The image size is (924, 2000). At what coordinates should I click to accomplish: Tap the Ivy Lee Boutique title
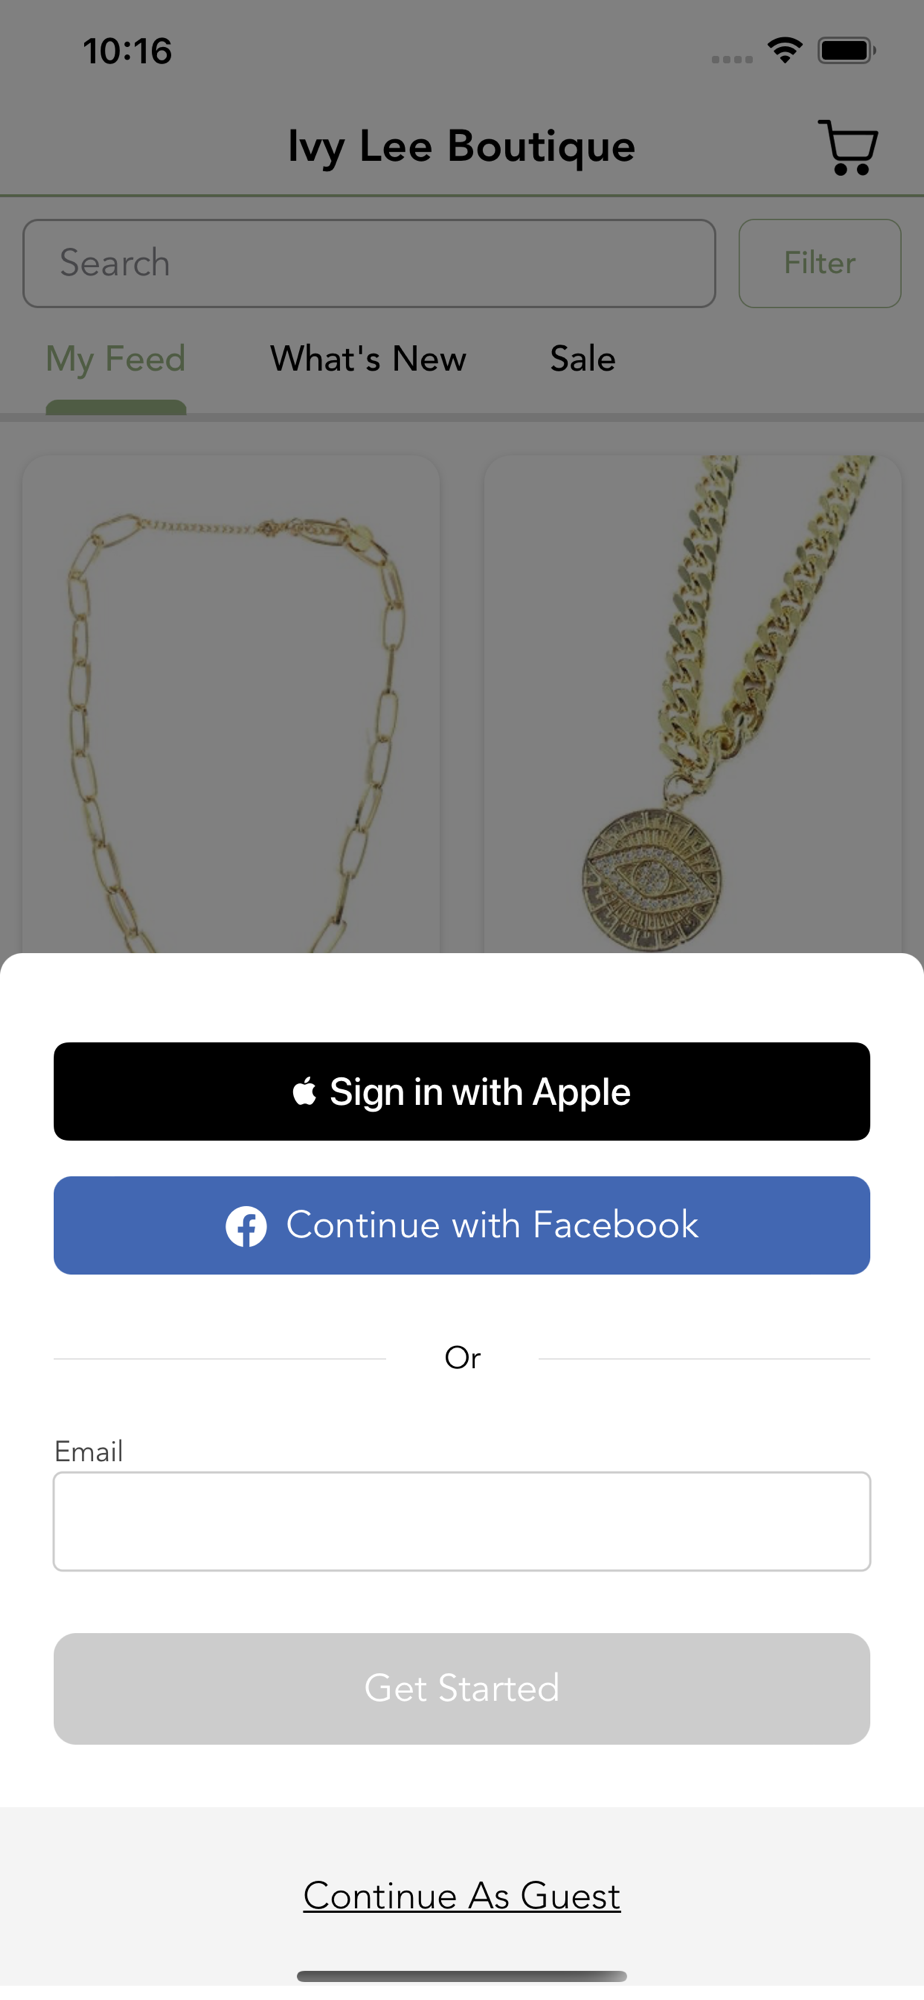coord(462,147)
